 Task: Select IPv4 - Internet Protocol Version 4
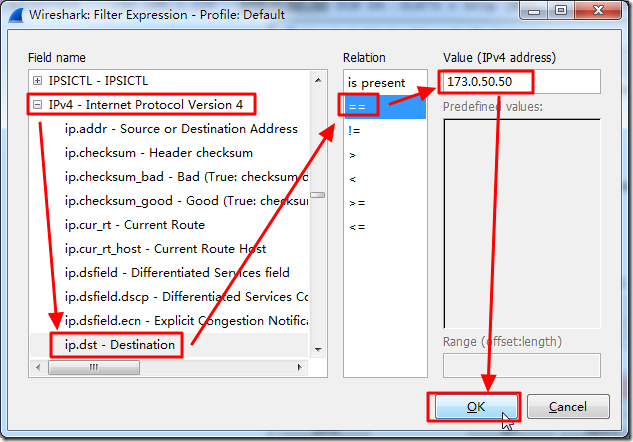[x=146, y=105]
